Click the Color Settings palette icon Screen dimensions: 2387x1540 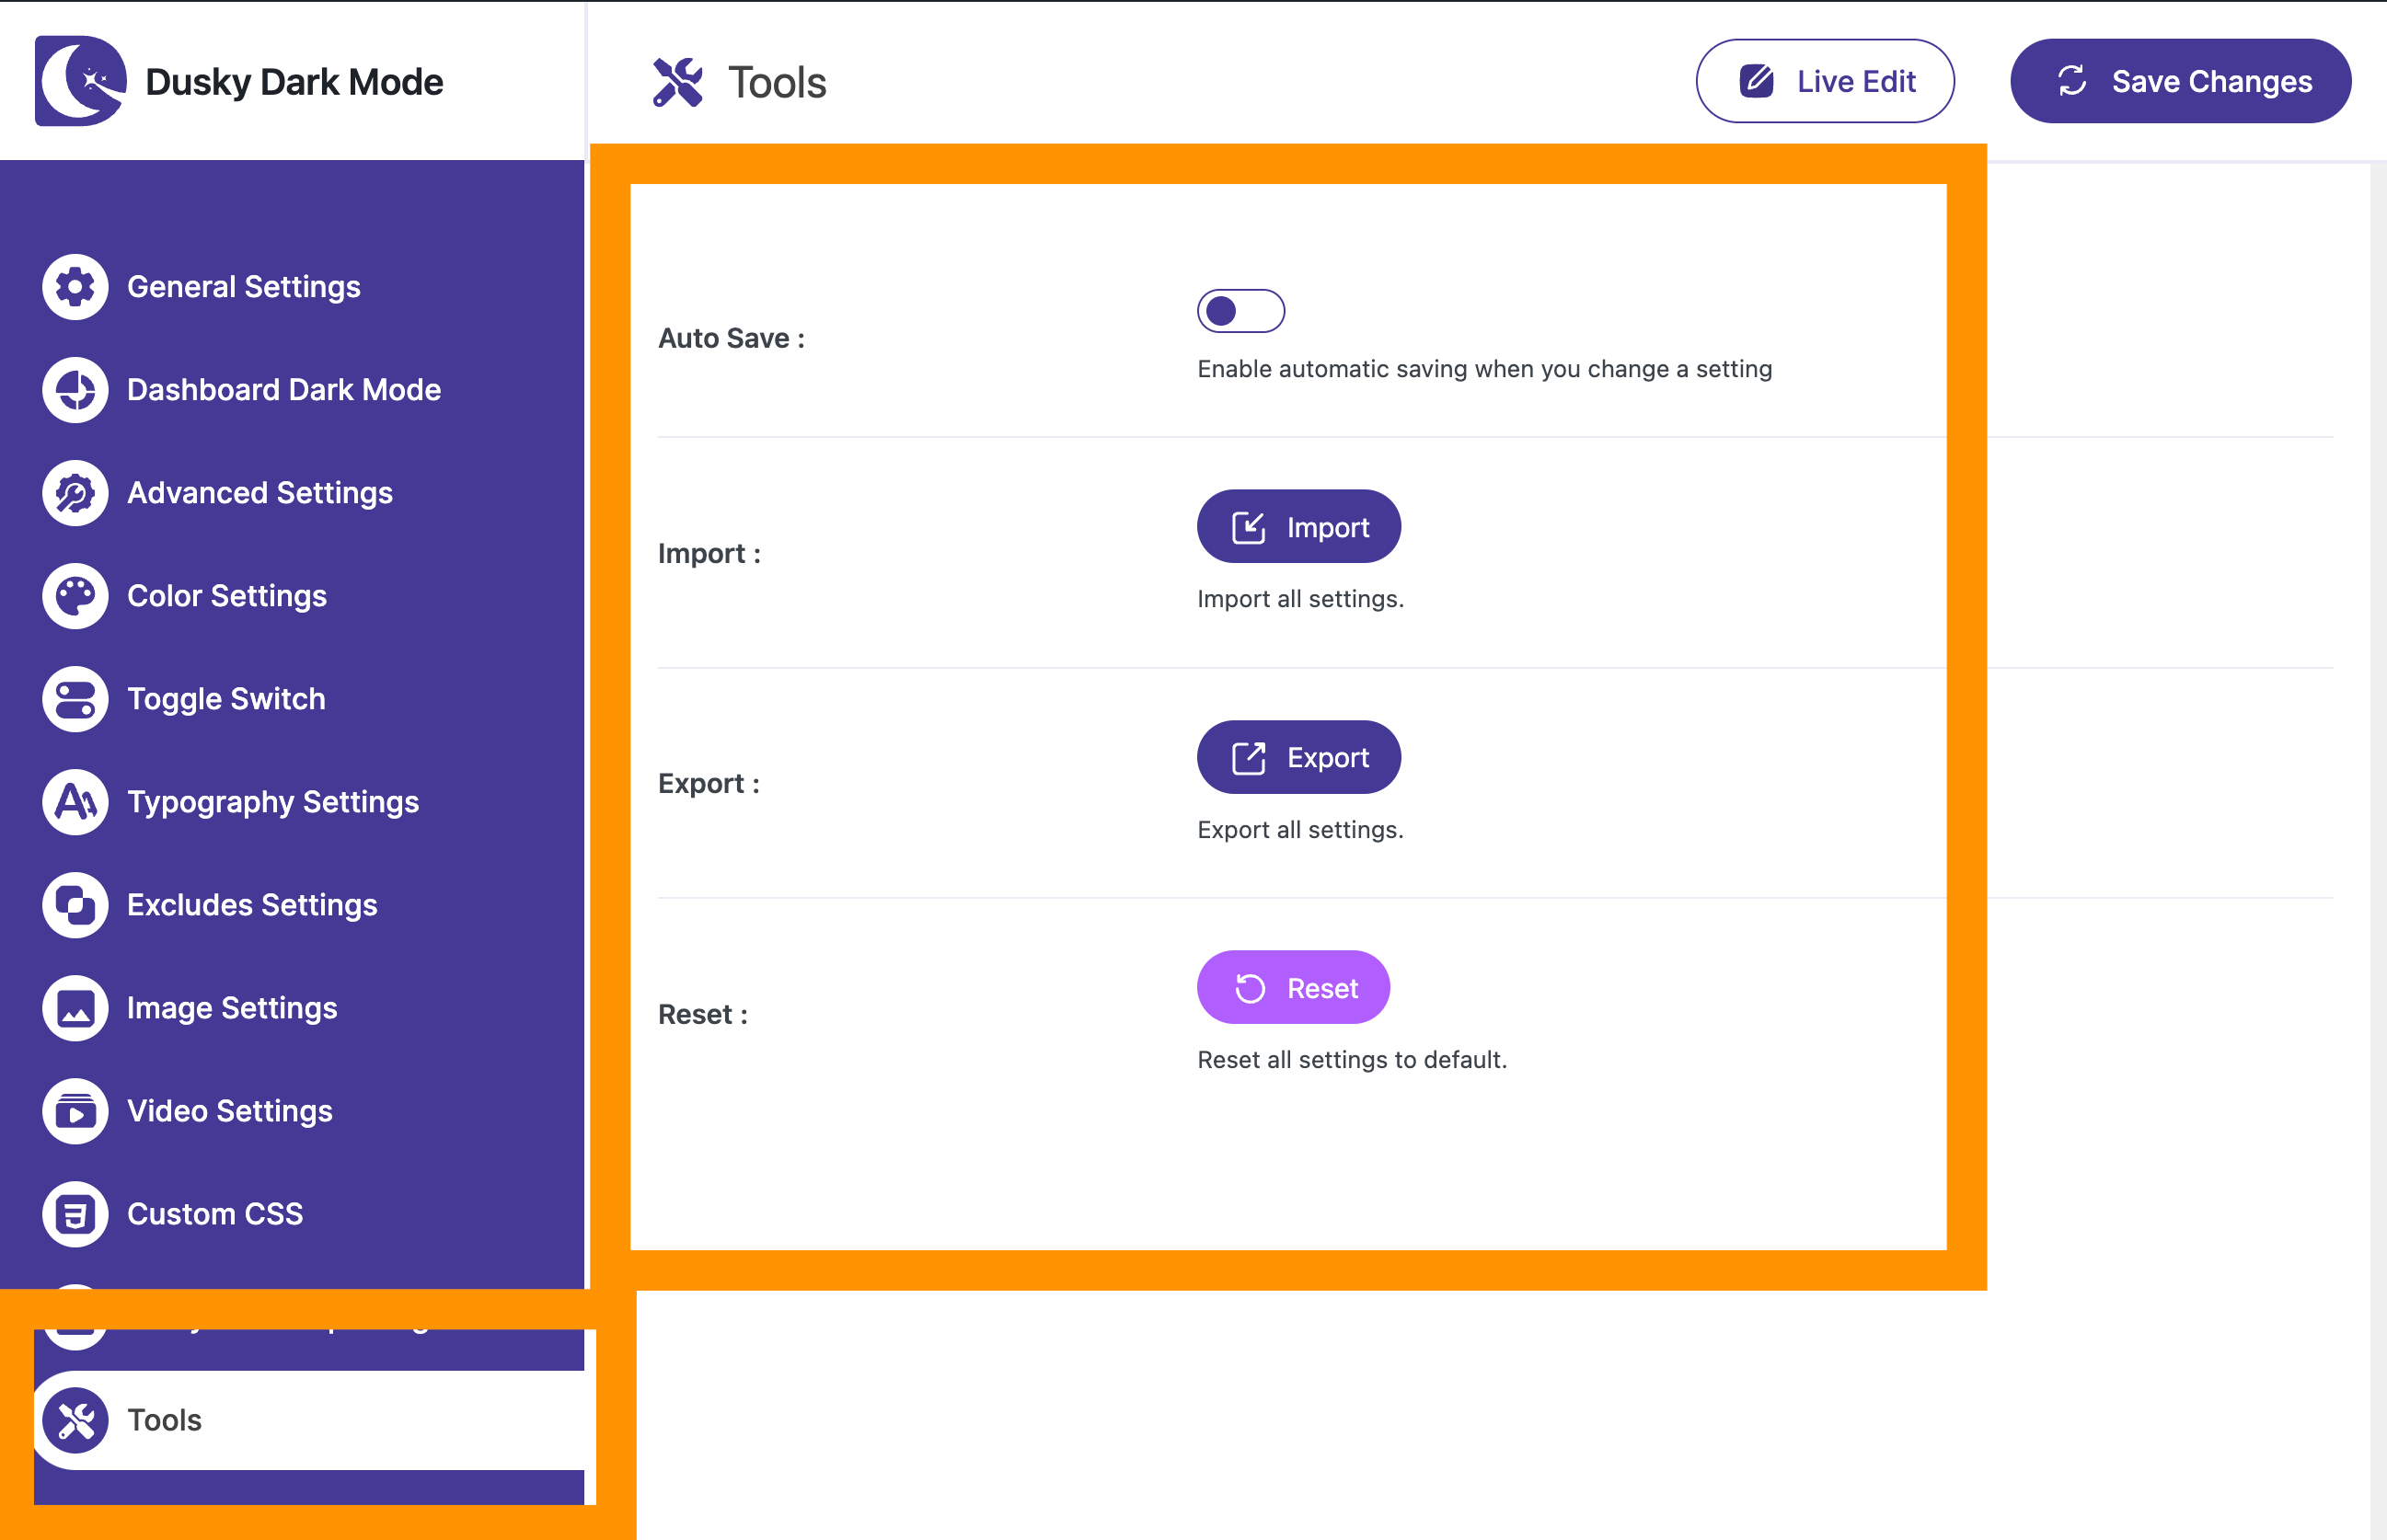pyautogui.click(x=75, y=595)
